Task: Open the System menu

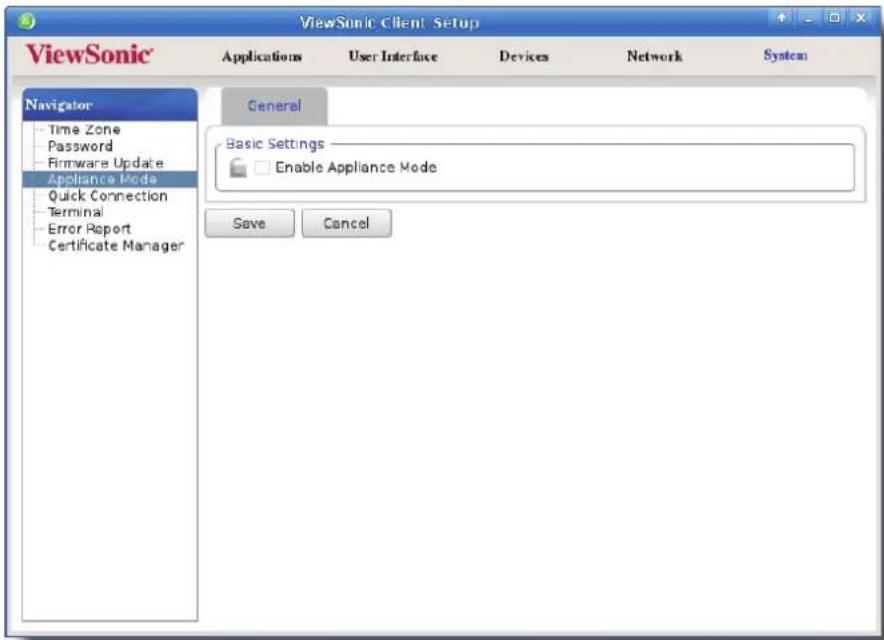Action: tap(785, 55)
